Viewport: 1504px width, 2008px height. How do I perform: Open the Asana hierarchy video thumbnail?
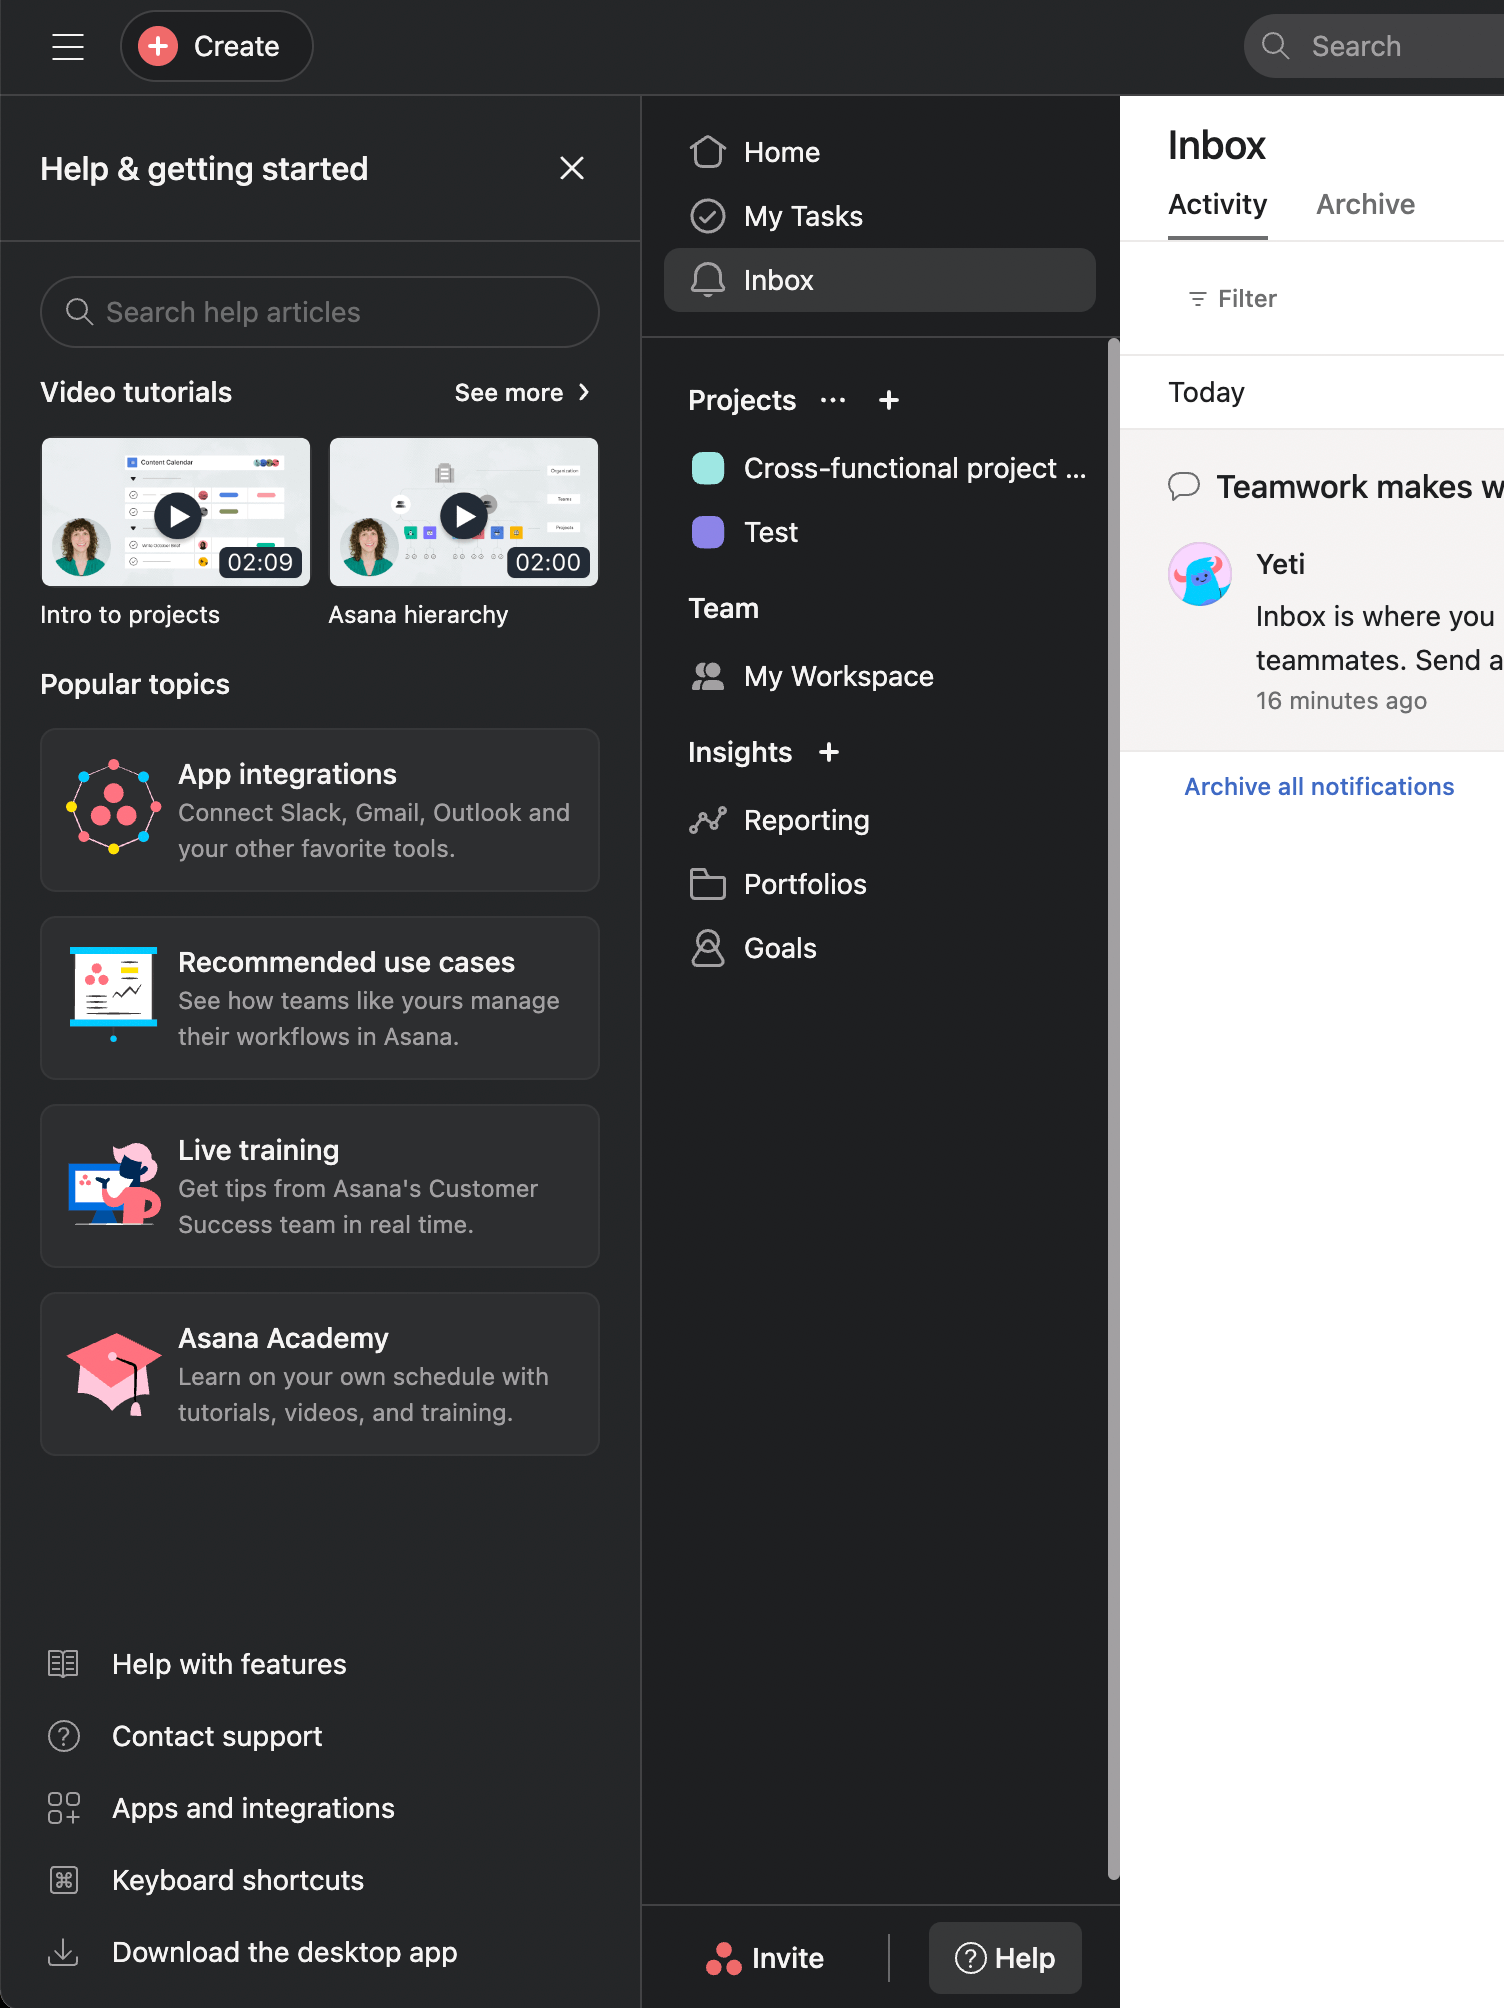point(464,513)
